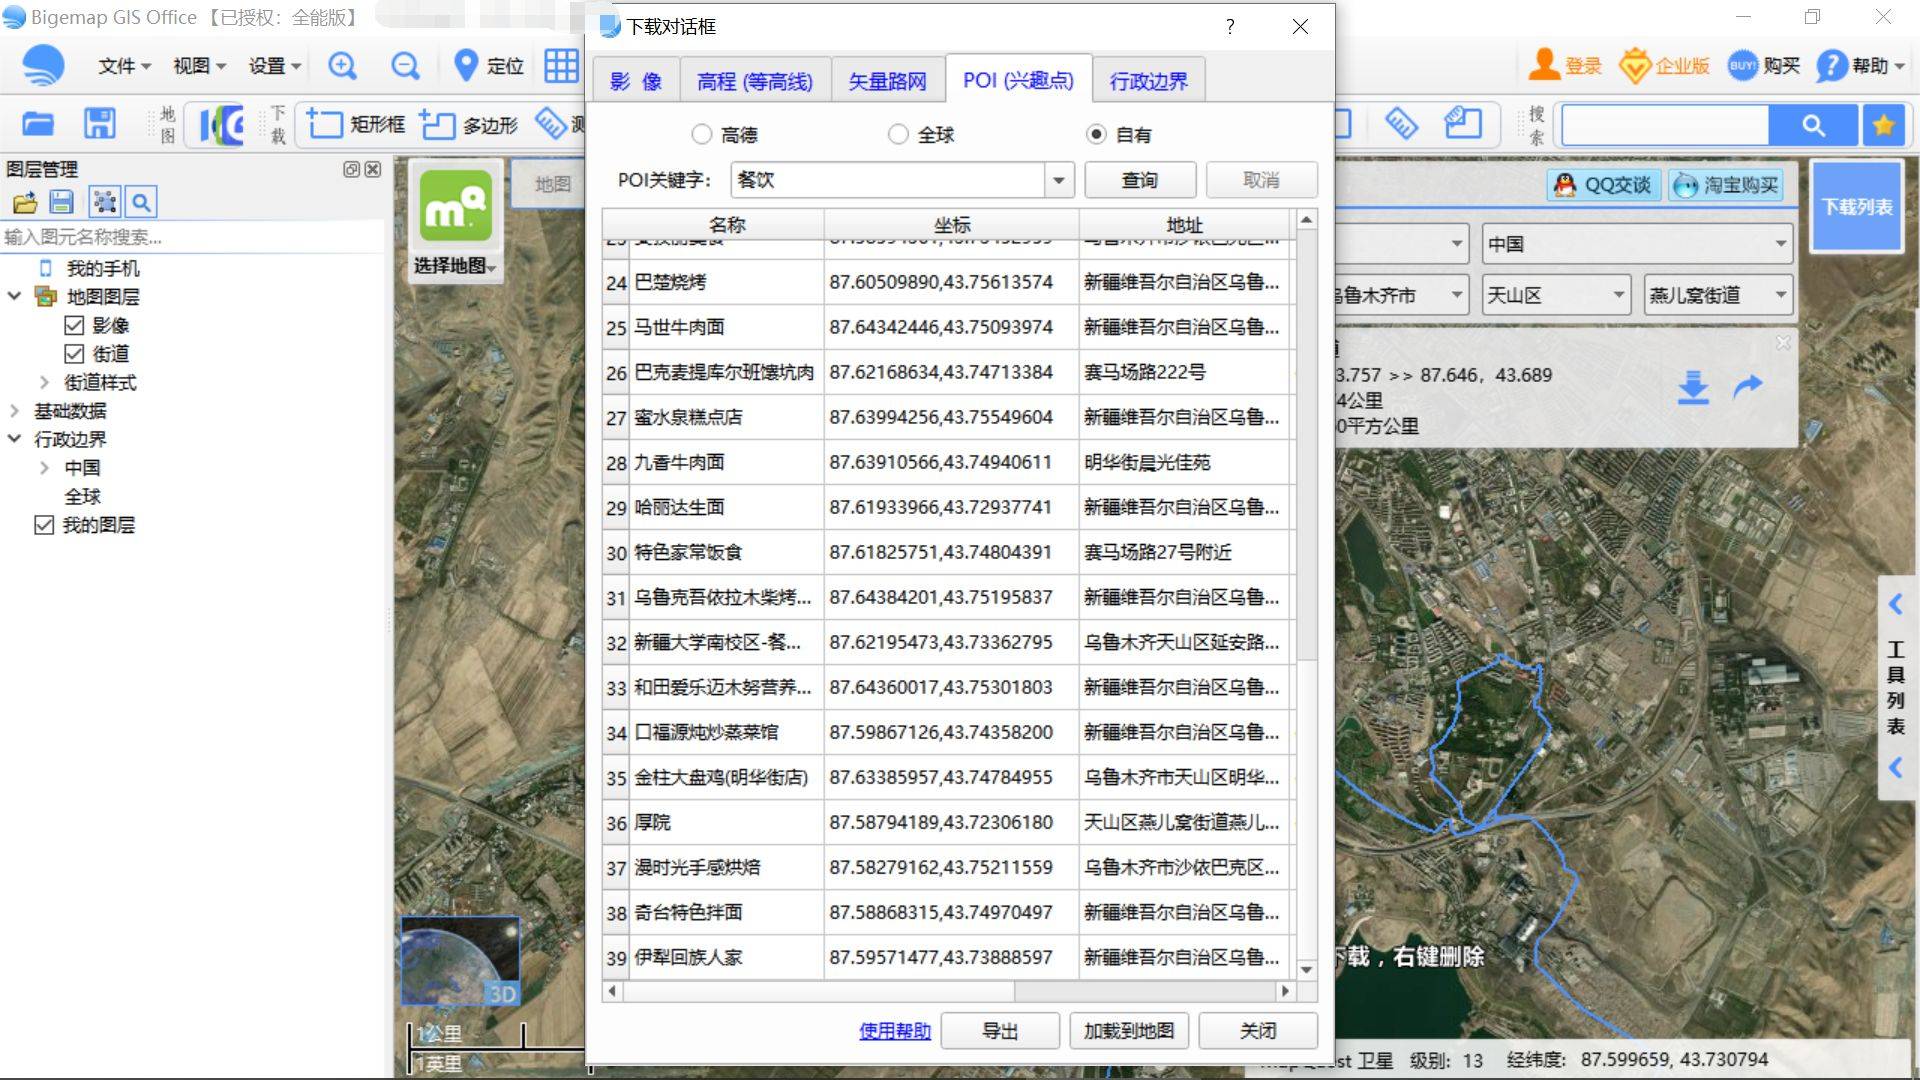This screenshot has height=1080, width=1920.
Task: Click the annotation tag icon in right toolbar
Action: tap(1463, 124)
